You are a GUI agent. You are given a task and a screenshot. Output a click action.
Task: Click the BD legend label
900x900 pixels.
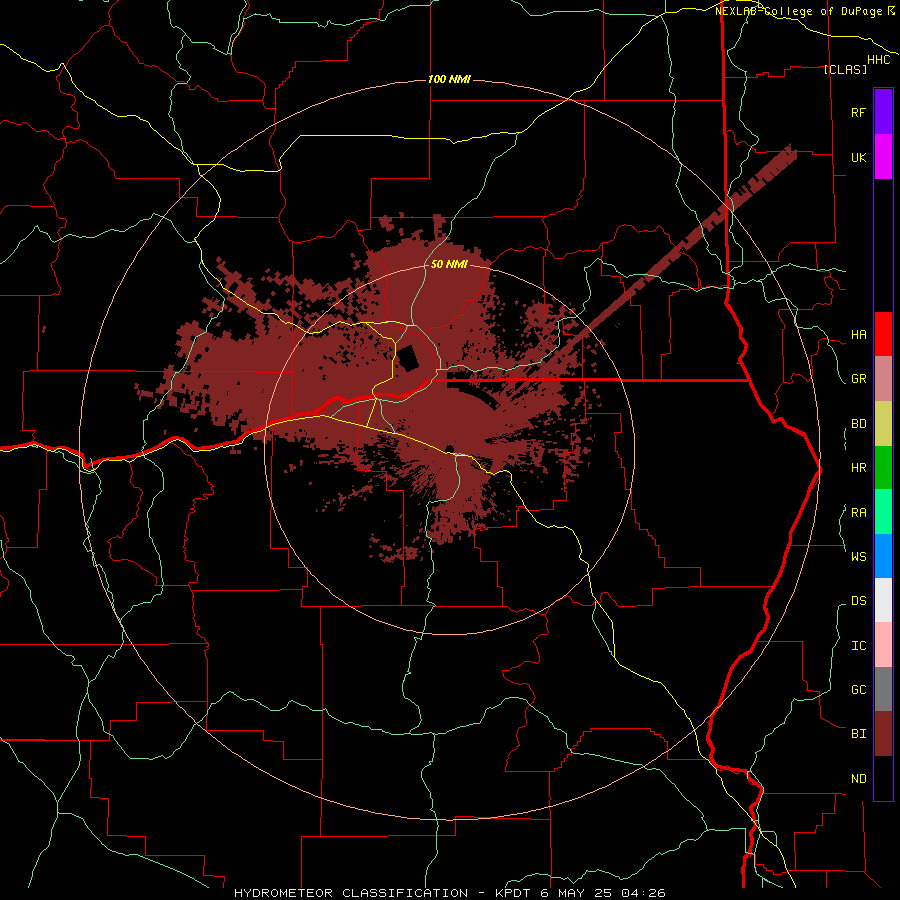[x=858, y=424]
